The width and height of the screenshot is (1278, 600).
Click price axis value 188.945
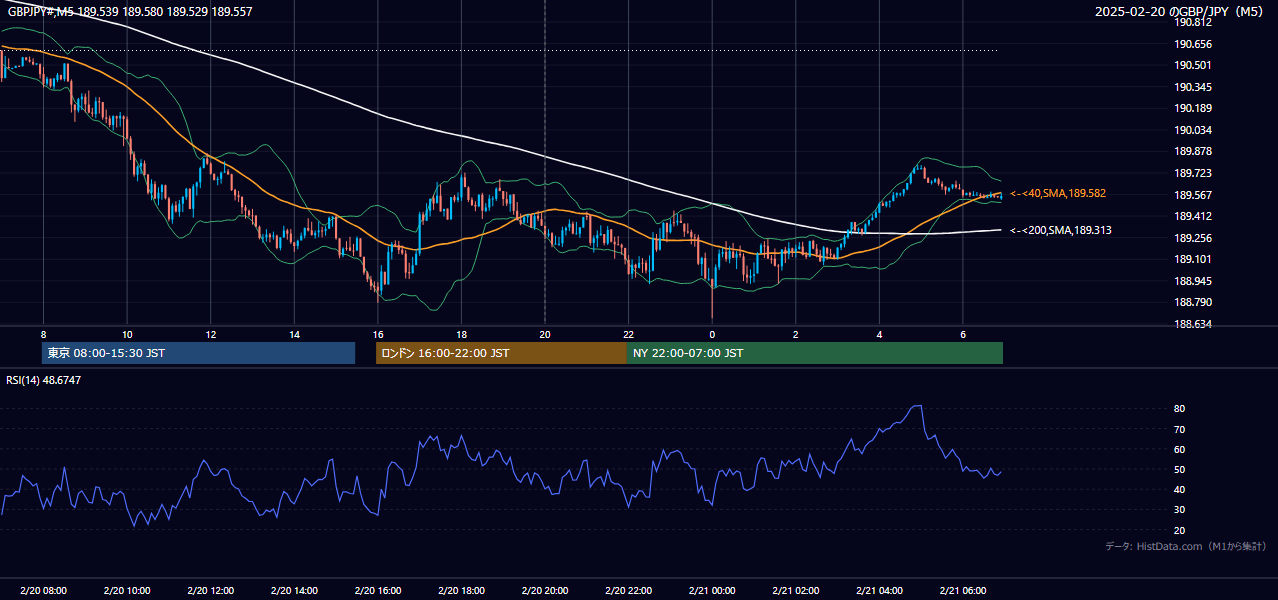(1193, 281)
